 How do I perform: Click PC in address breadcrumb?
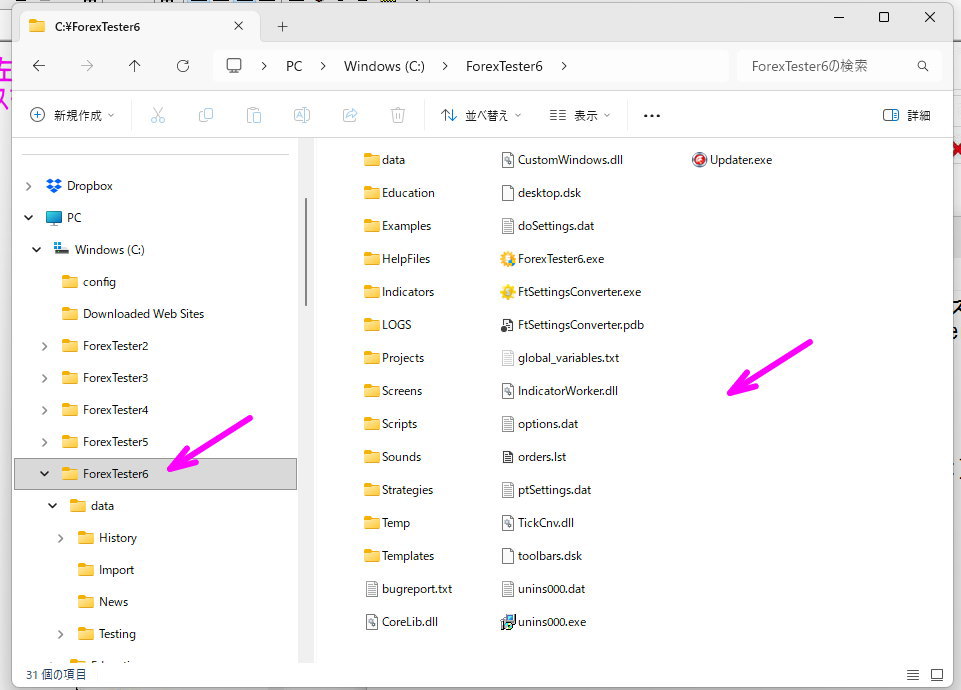[294, 66]
